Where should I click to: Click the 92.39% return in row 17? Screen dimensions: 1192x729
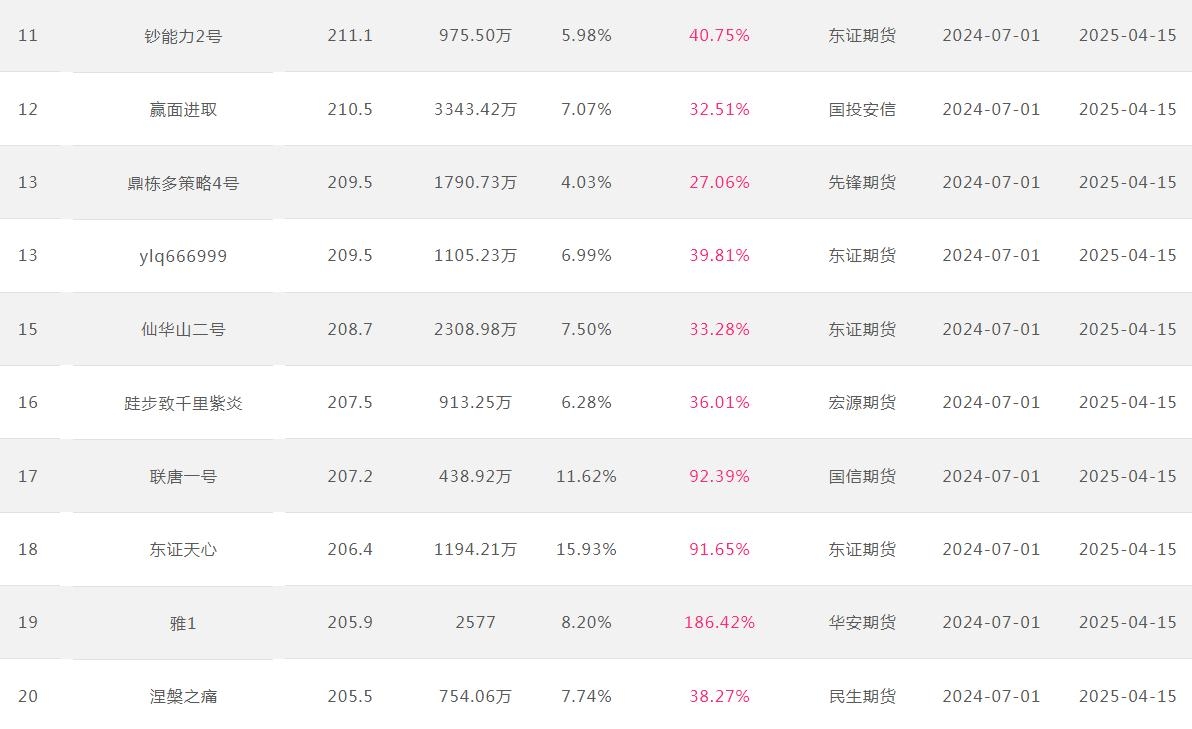(719, 476)
